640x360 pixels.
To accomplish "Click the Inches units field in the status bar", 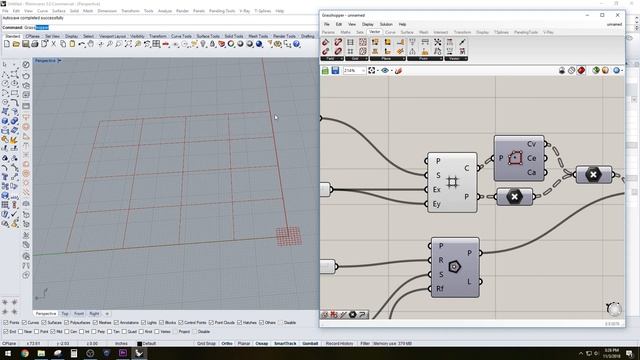I will (x=121, y=343).
